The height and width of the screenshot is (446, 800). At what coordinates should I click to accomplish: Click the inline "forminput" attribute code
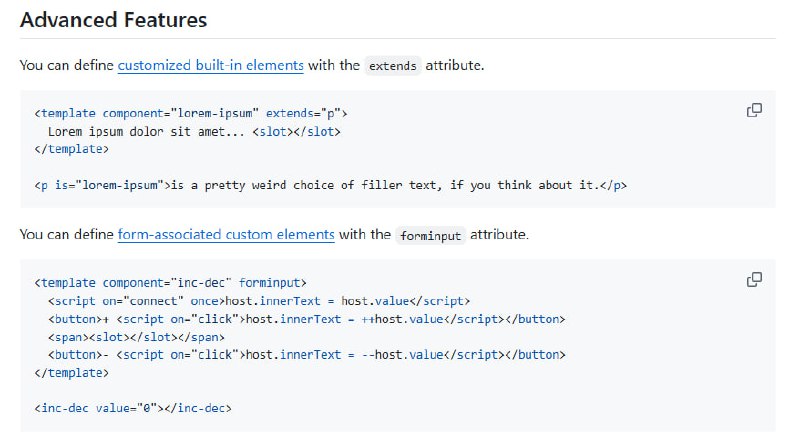pyautogui.click(x=430, y=236)
